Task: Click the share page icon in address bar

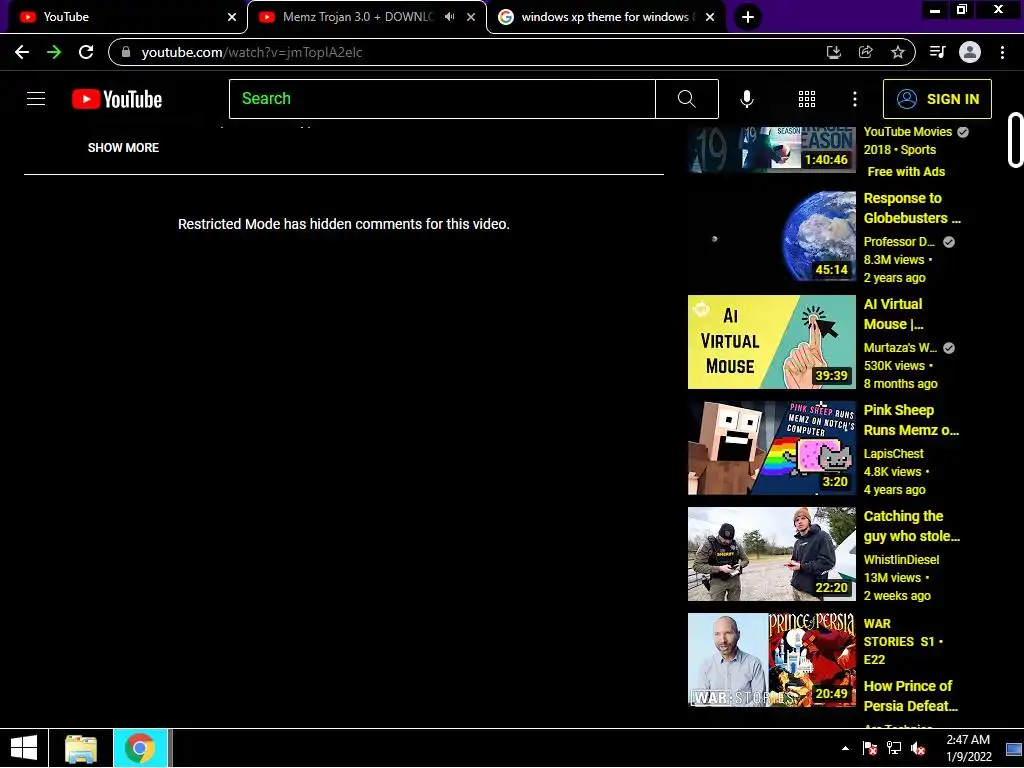Action: click(866, 52)
